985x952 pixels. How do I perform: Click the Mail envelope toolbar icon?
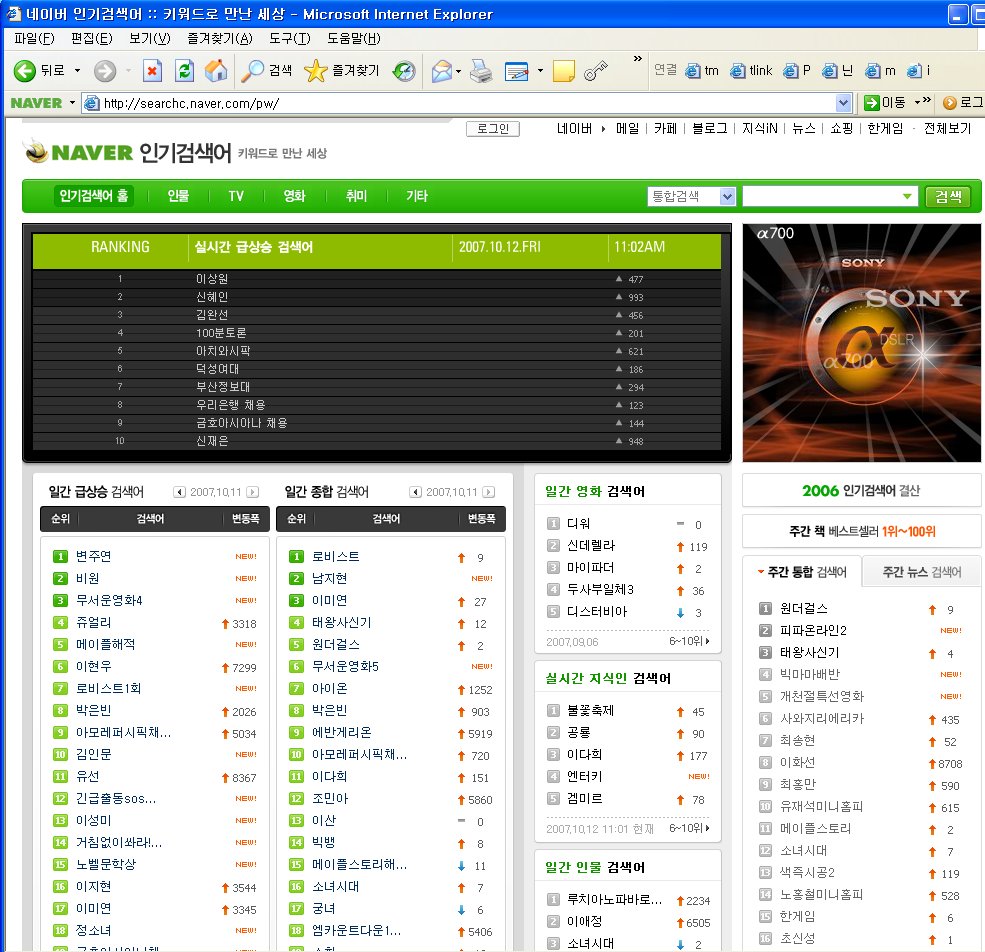(442, 70)
